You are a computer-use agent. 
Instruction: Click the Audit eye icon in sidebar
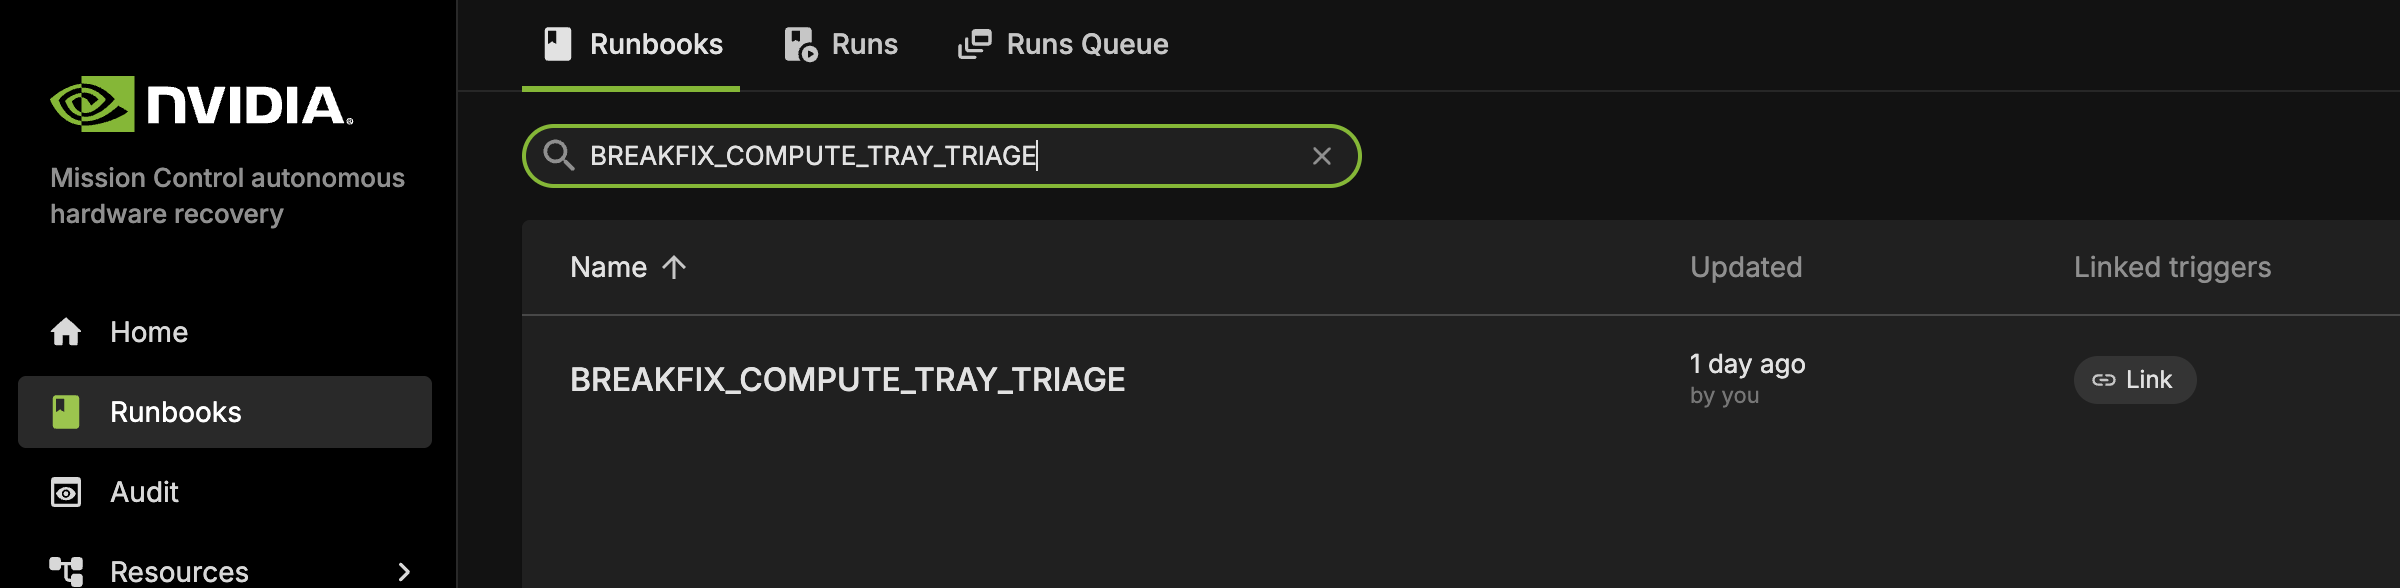[x=66, y=492]
